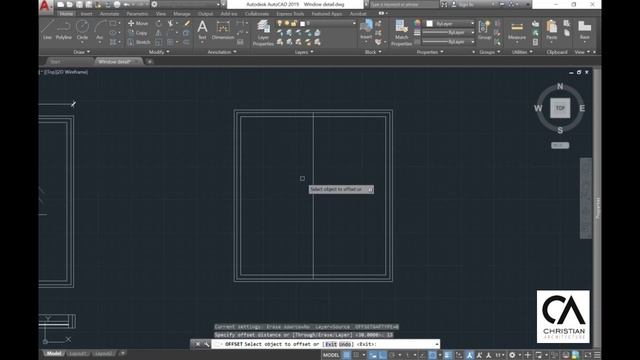The image size is (640, 360).
Task: Click the Match Properties tool
Action: point(401,33)
